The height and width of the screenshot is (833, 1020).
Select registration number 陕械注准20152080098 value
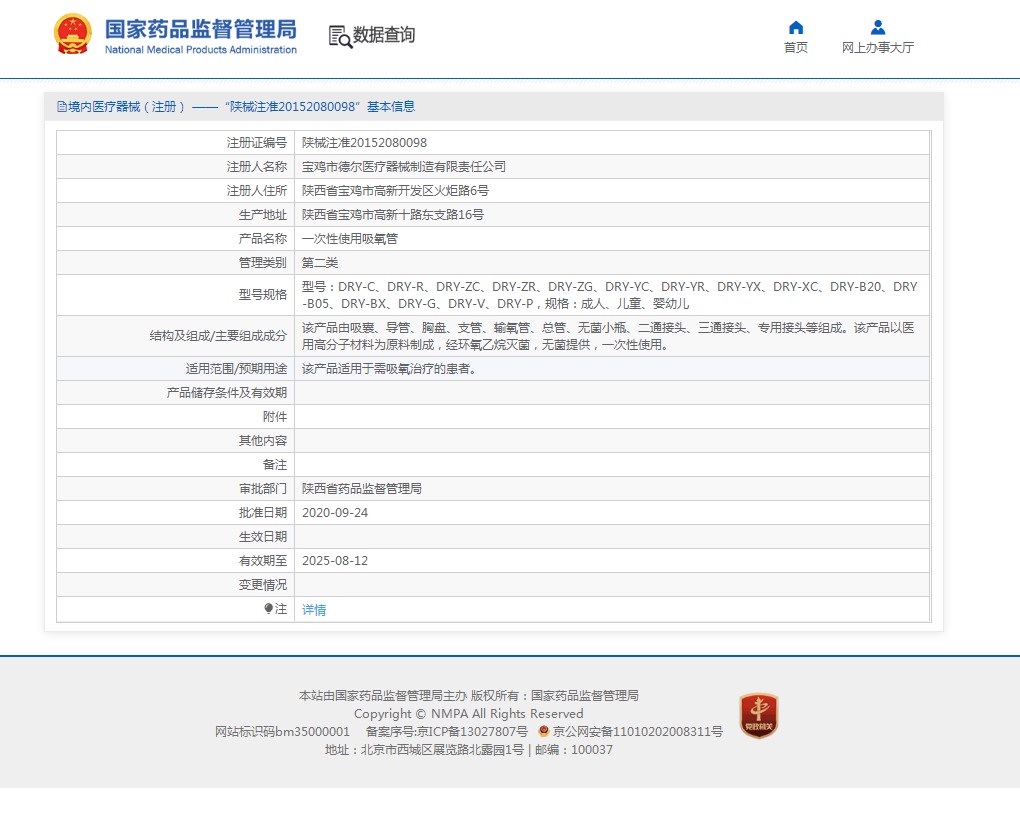tap(364, 142)
